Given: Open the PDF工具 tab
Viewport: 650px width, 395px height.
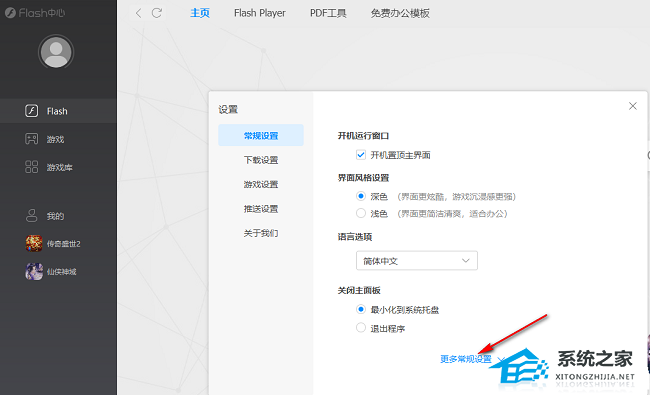Looking at the screenshot, I should 328,13.
